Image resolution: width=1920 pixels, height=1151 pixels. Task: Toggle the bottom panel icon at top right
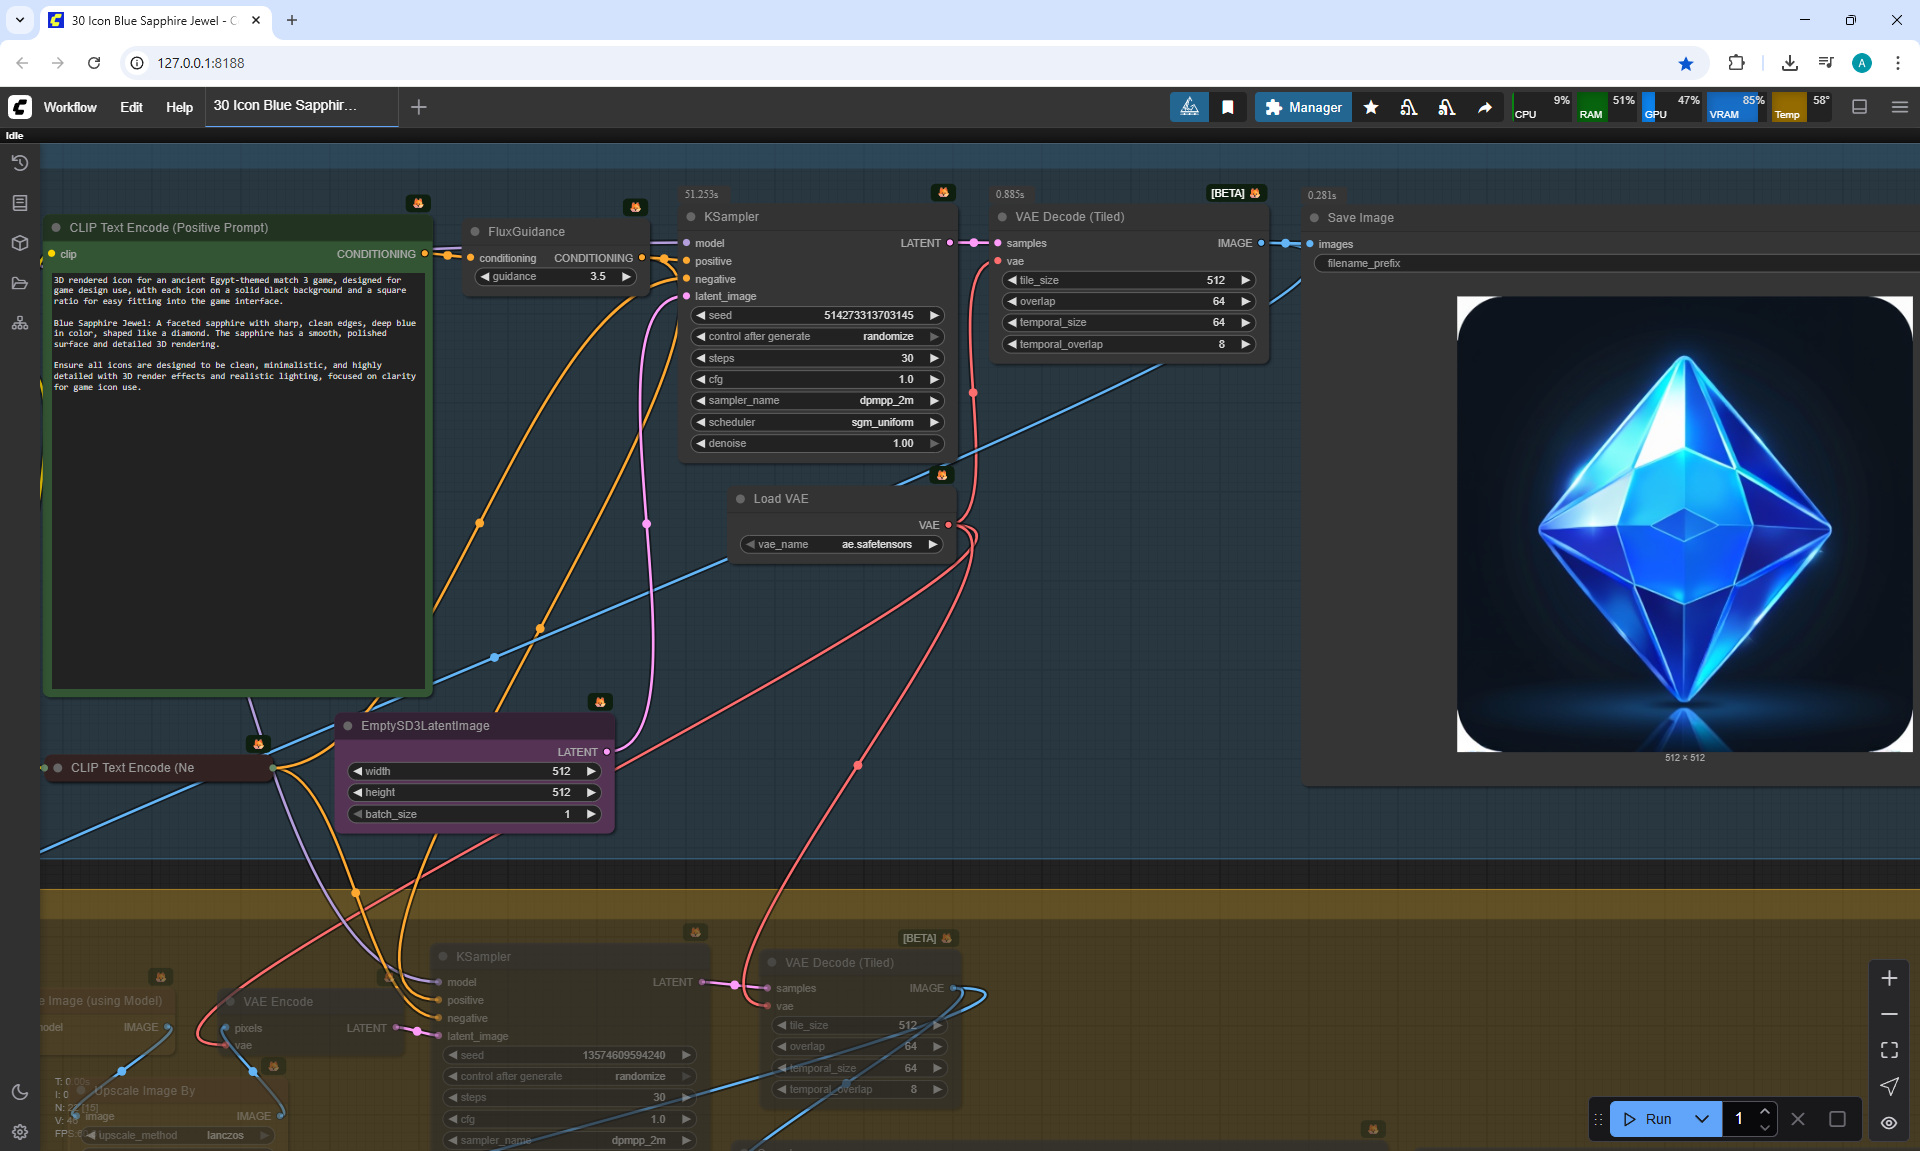[x=1860, y=107]
